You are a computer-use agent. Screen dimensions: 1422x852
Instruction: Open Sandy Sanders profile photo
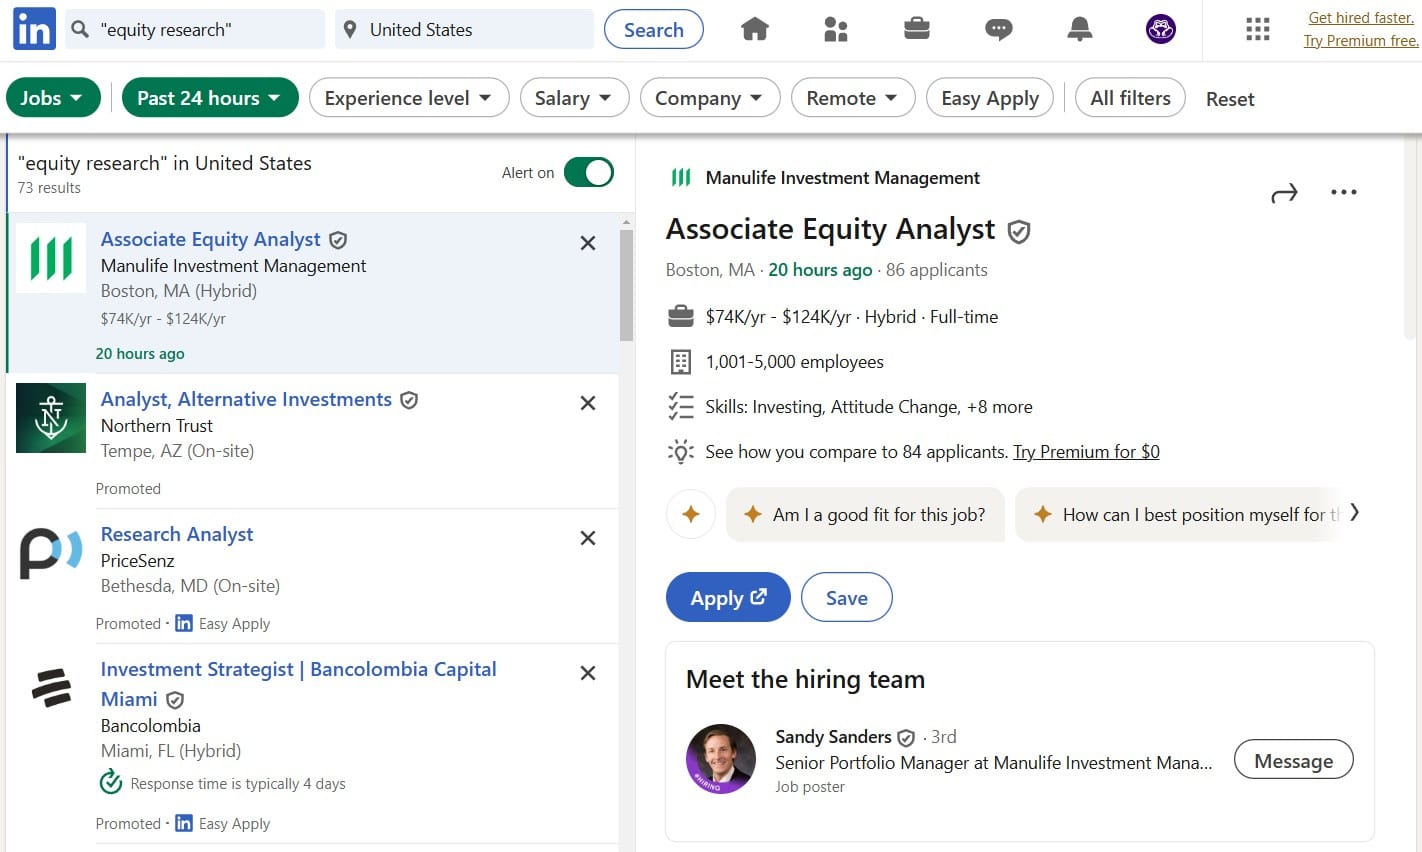721,759
